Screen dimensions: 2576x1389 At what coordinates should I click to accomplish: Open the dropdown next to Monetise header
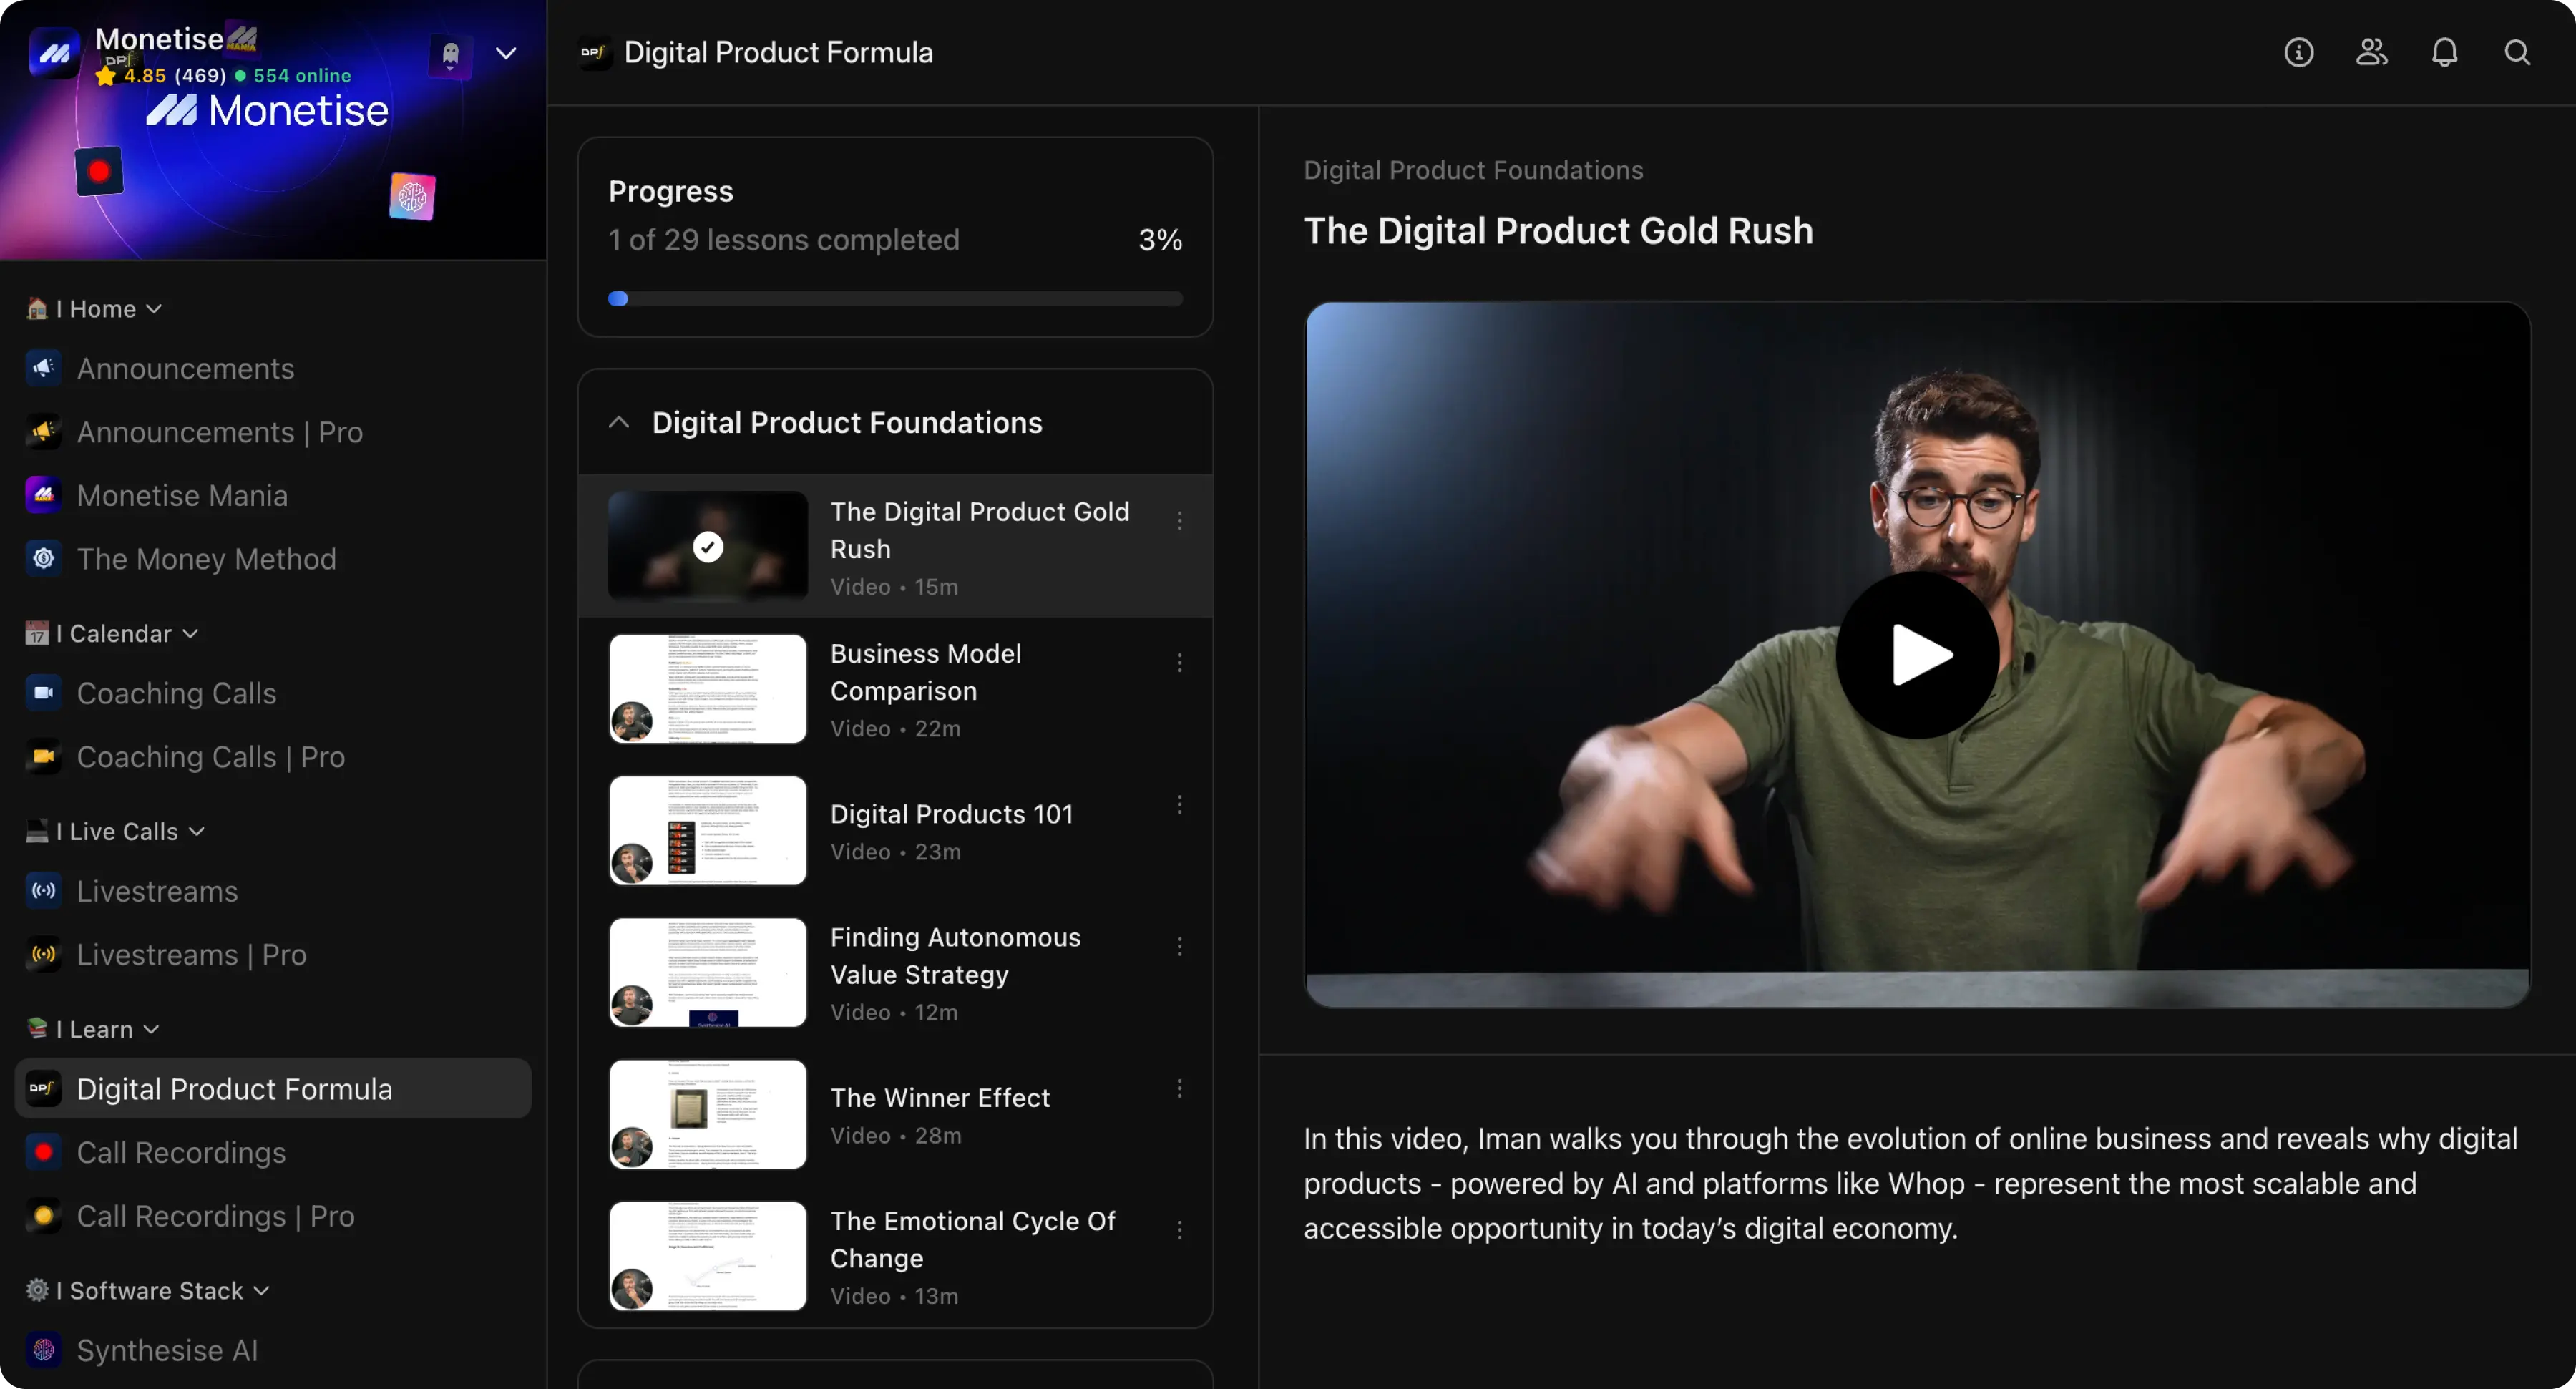pos(506,53)
